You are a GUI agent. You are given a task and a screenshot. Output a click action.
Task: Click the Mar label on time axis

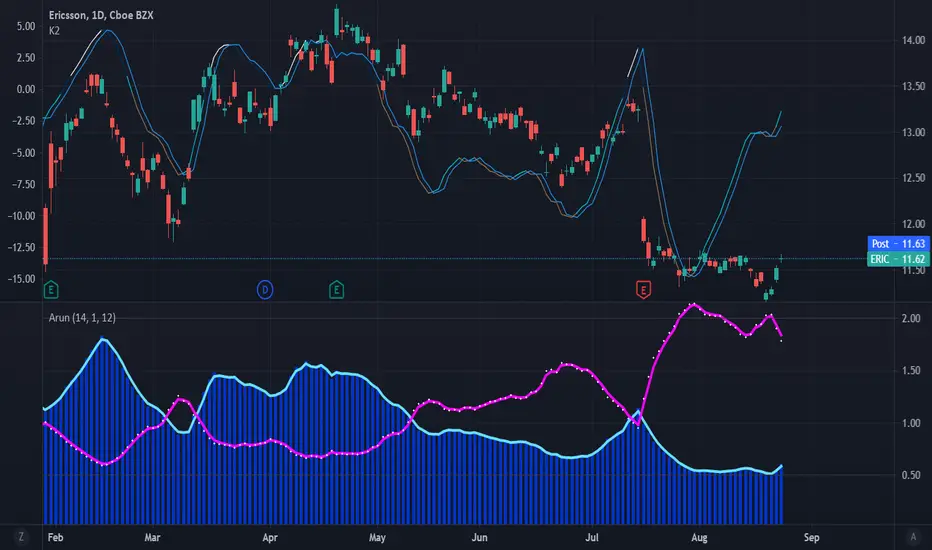pos(152,538)
